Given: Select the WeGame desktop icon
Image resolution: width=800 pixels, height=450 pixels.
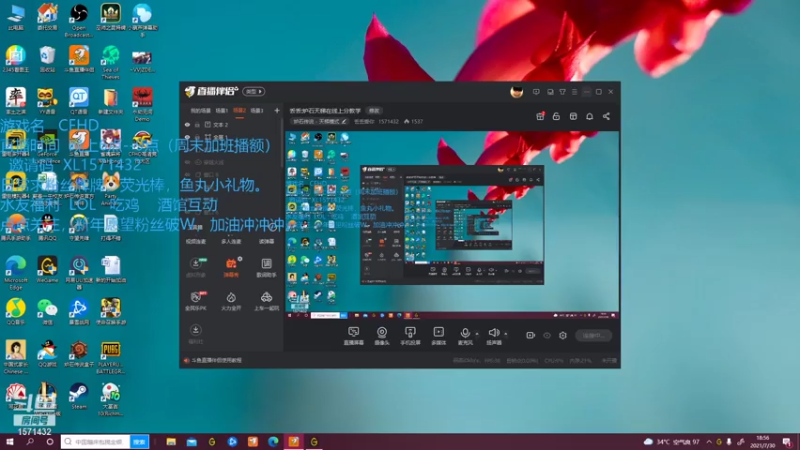Looking at the screenshot, I should coord(47,270).
